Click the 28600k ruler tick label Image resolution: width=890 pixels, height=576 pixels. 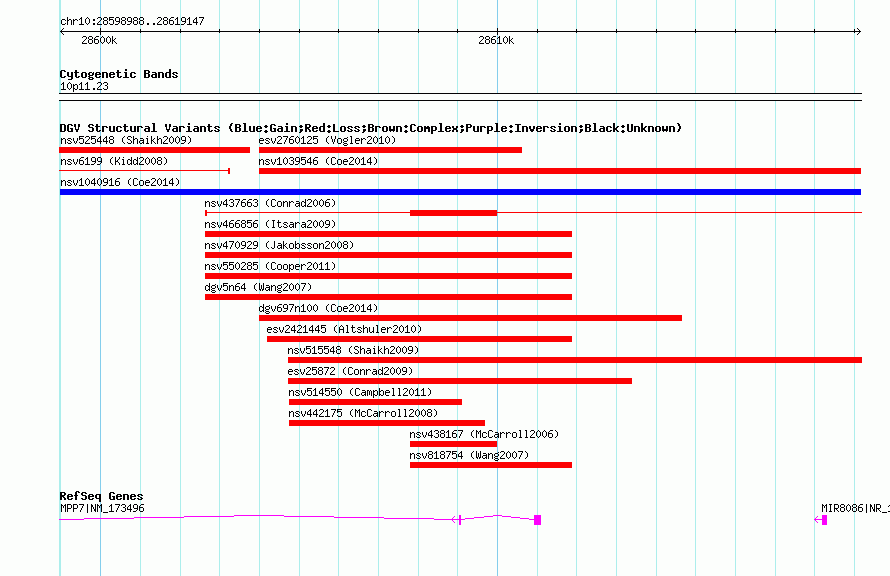[99, 40]
